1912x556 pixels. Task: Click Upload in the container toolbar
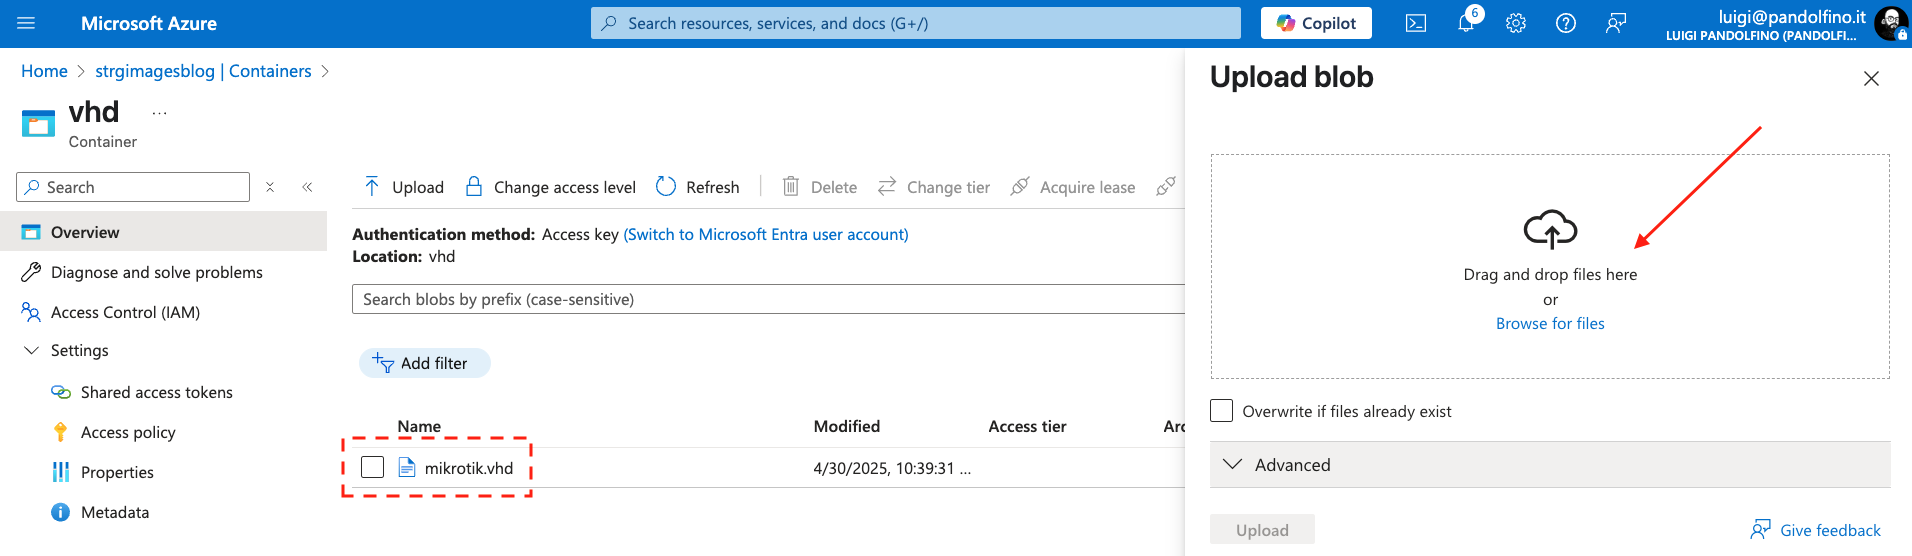405,187
